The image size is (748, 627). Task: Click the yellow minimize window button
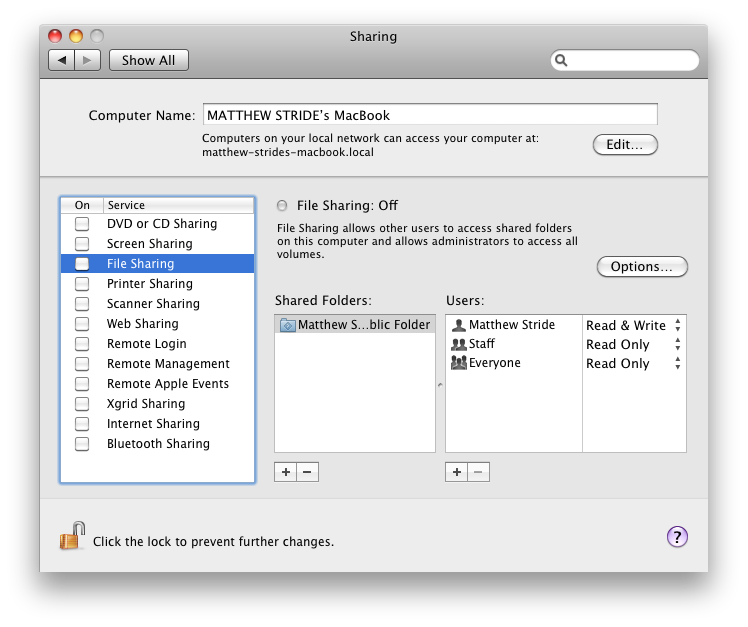click(76, 36)
